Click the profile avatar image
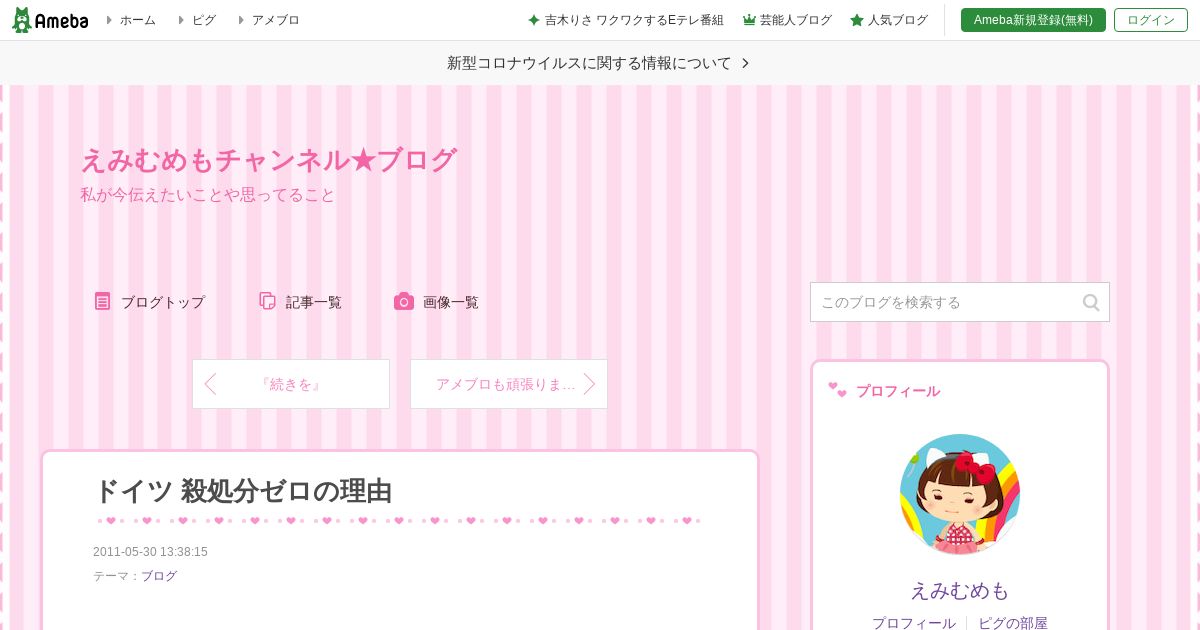This screenshot has width=1200, height=630. (960, 494)
